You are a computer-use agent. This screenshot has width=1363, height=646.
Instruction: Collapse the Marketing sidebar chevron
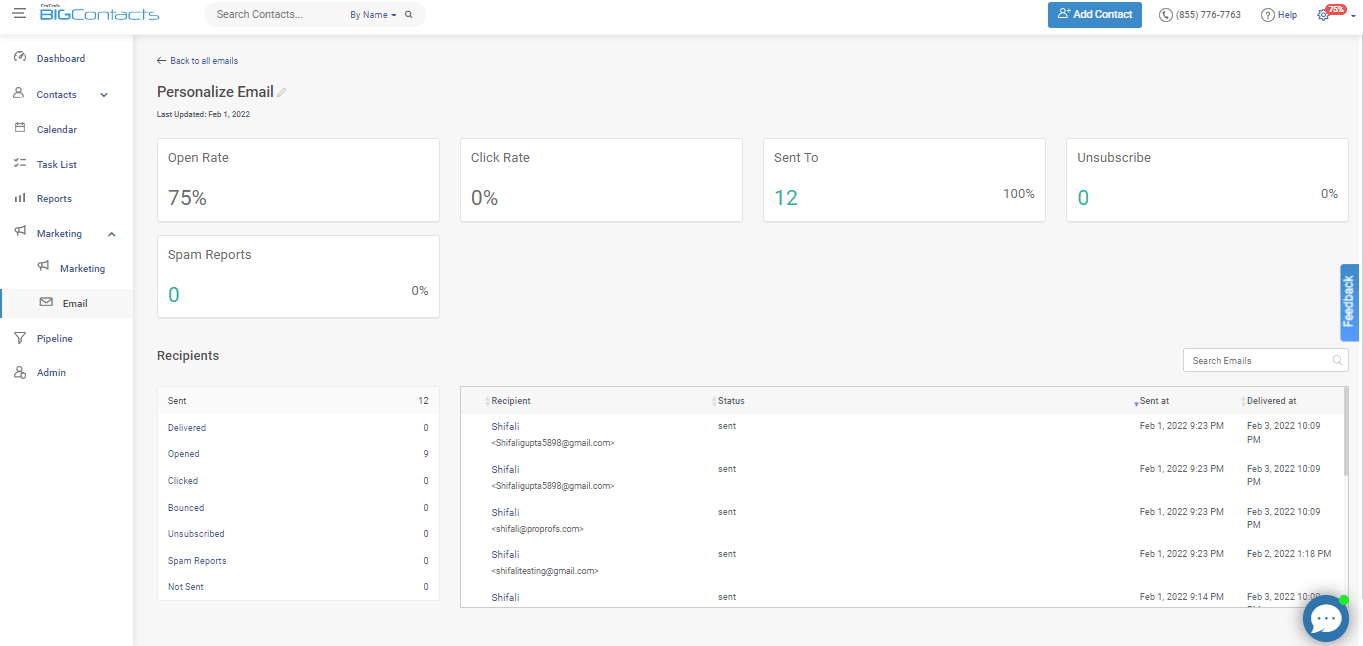click(x=112, y=234)
